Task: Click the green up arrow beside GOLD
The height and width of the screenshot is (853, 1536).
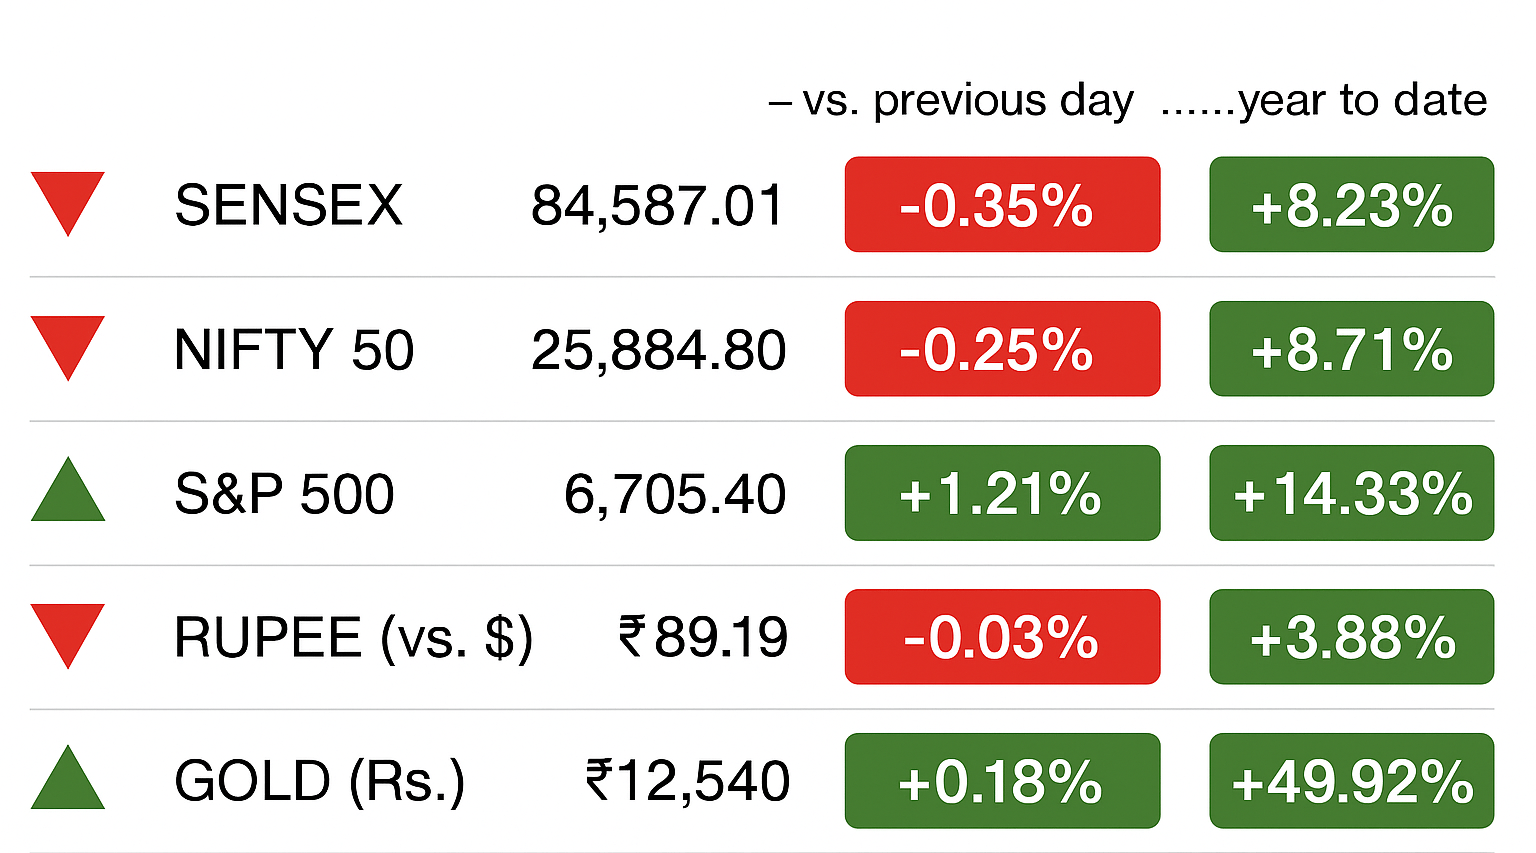Action: (68, 782)
